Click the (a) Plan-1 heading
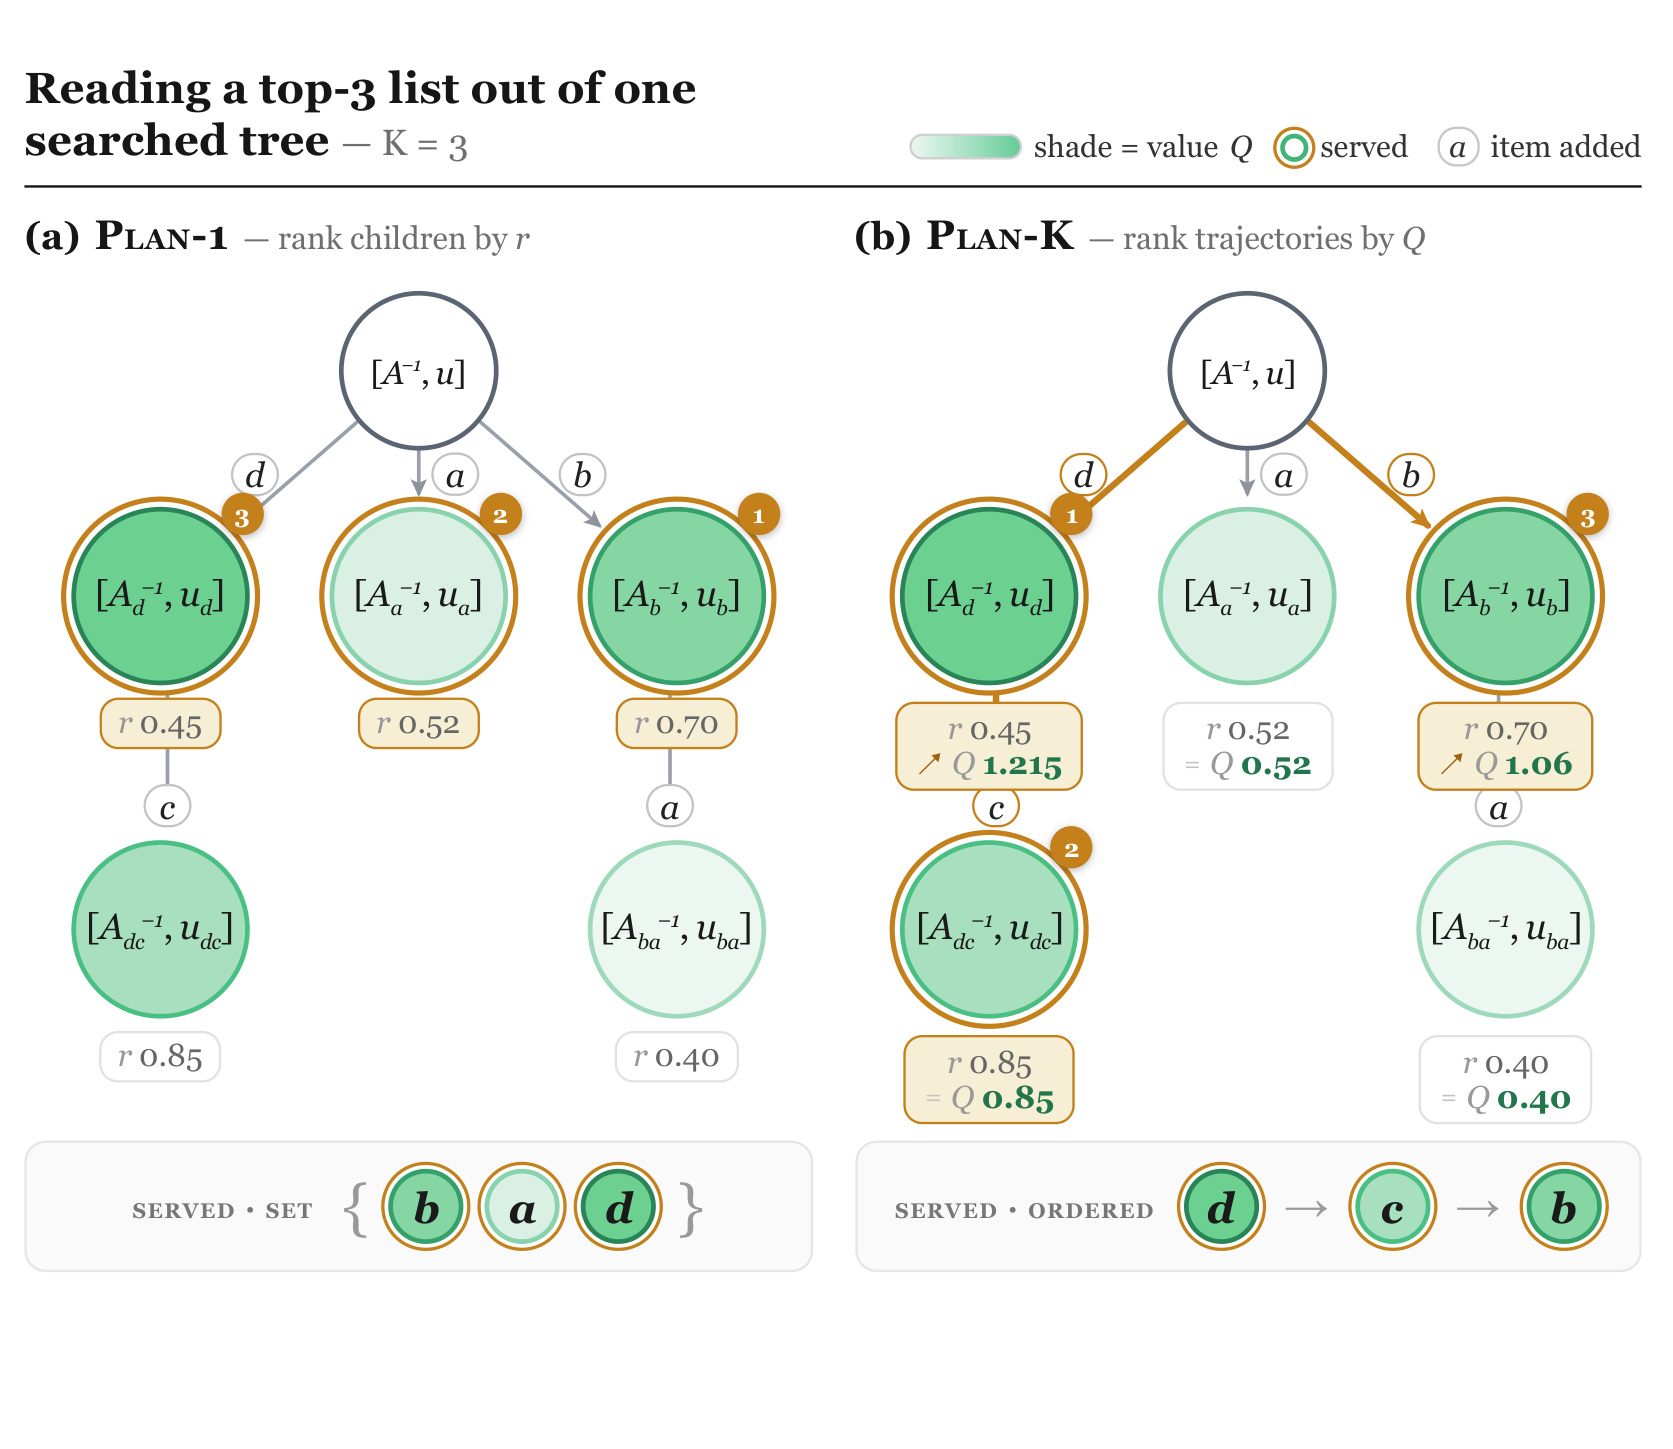Screen dimensions: 1673x1449 click(x=127, y=237)
